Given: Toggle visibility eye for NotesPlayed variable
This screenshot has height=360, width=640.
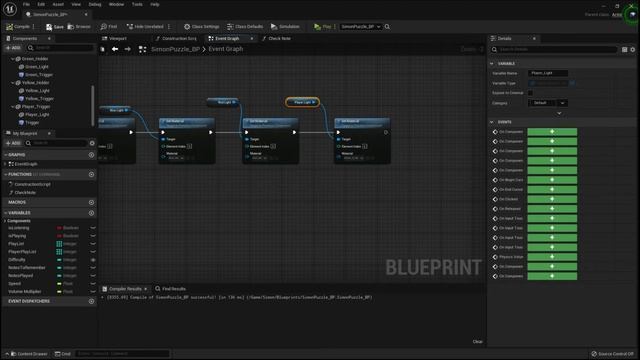Looking at the screenshot, I should 93,276.
